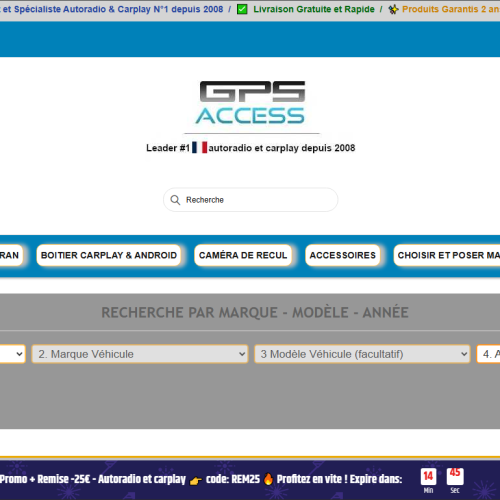500x500 pixels.
Task: Expand the 2. Marque Véhicule dropdown
Action: (x=140, y=354)
